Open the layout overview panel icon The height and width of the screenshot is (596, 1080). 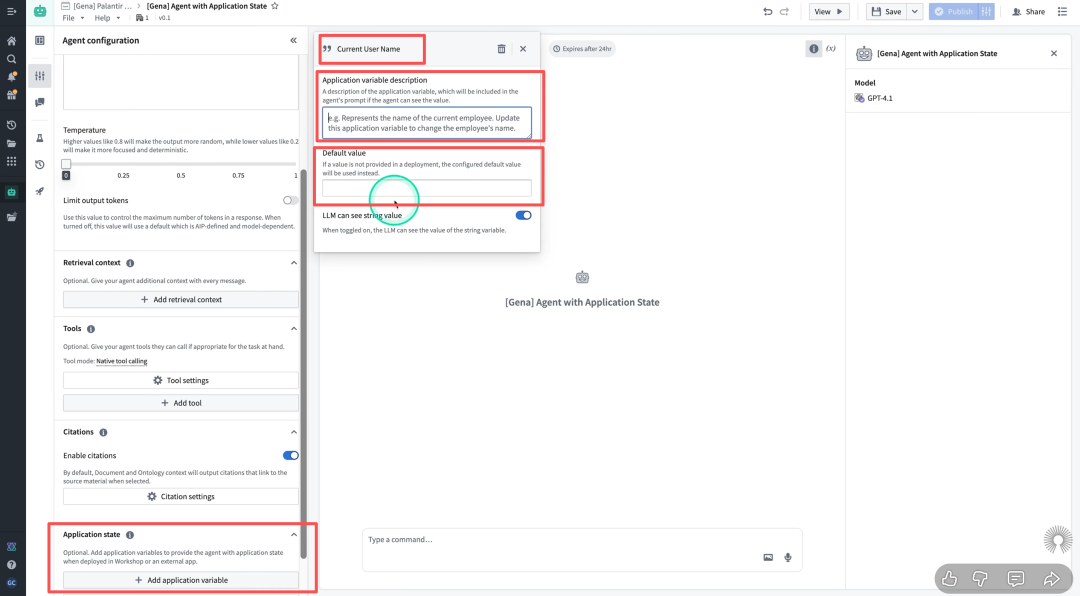coord(40,41)
